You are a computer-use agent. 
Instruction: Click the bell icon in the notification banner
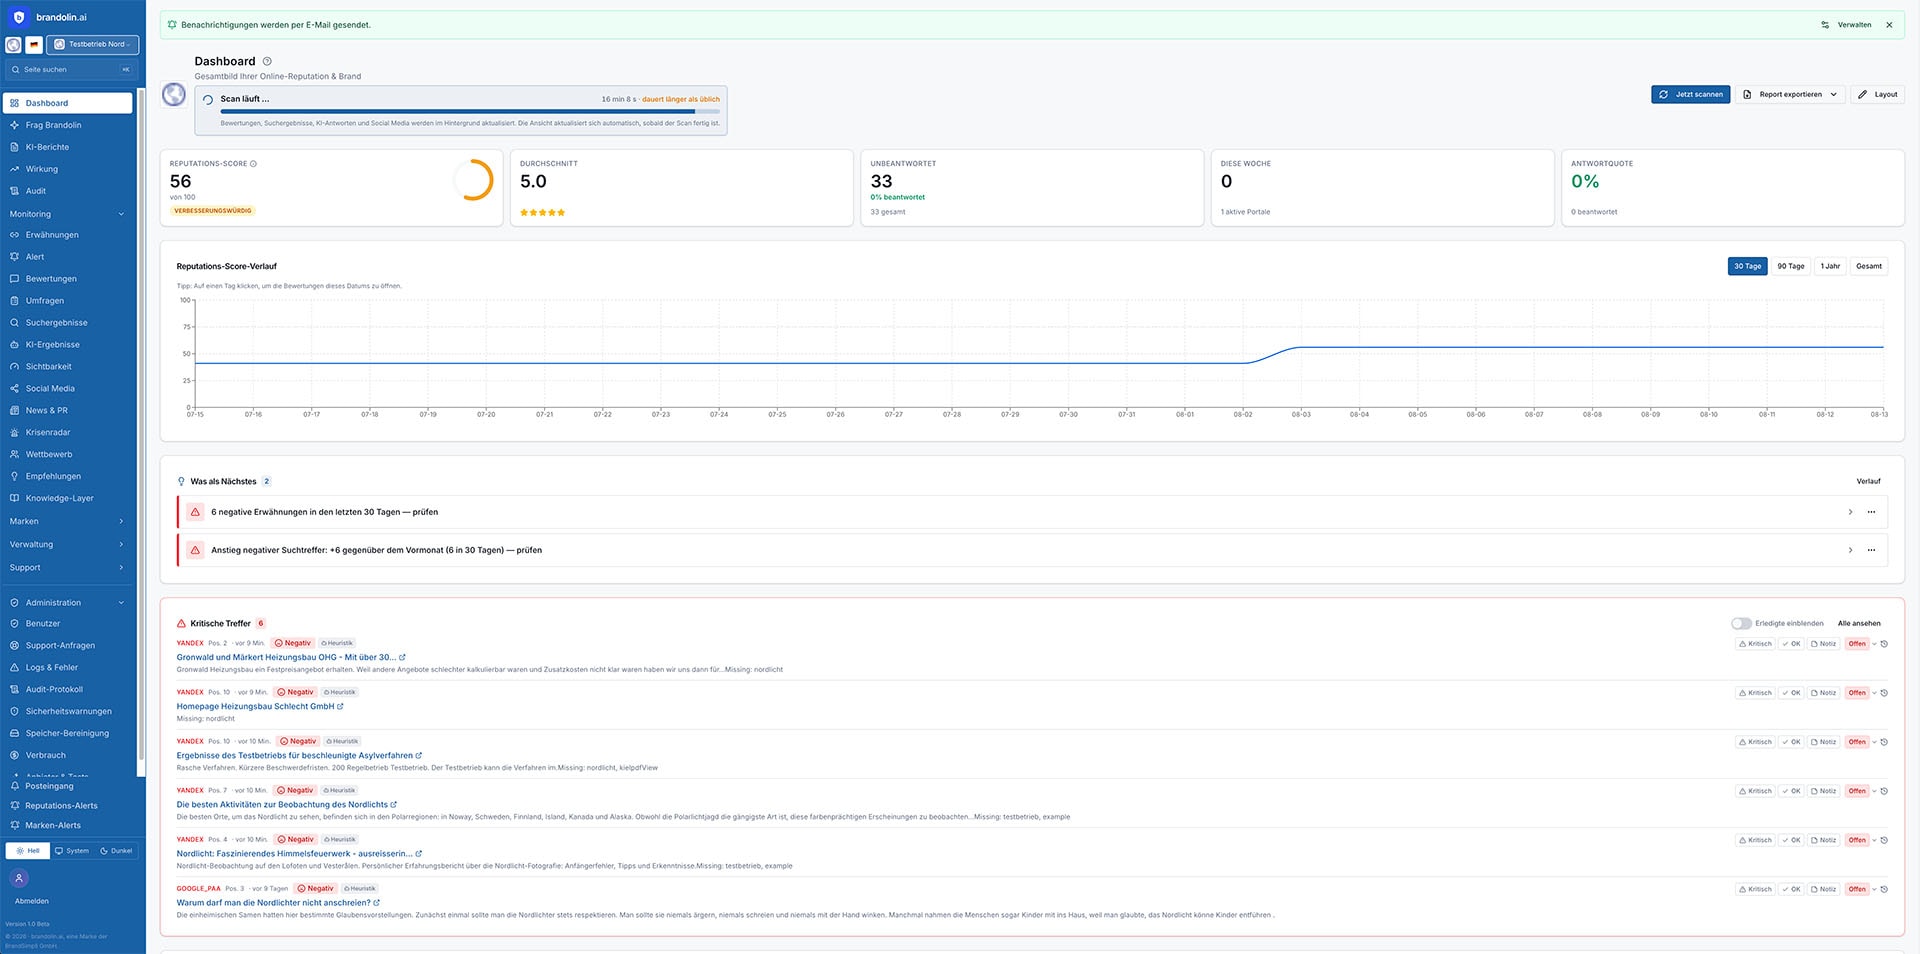pyautogui.click(x=172, y=25)
